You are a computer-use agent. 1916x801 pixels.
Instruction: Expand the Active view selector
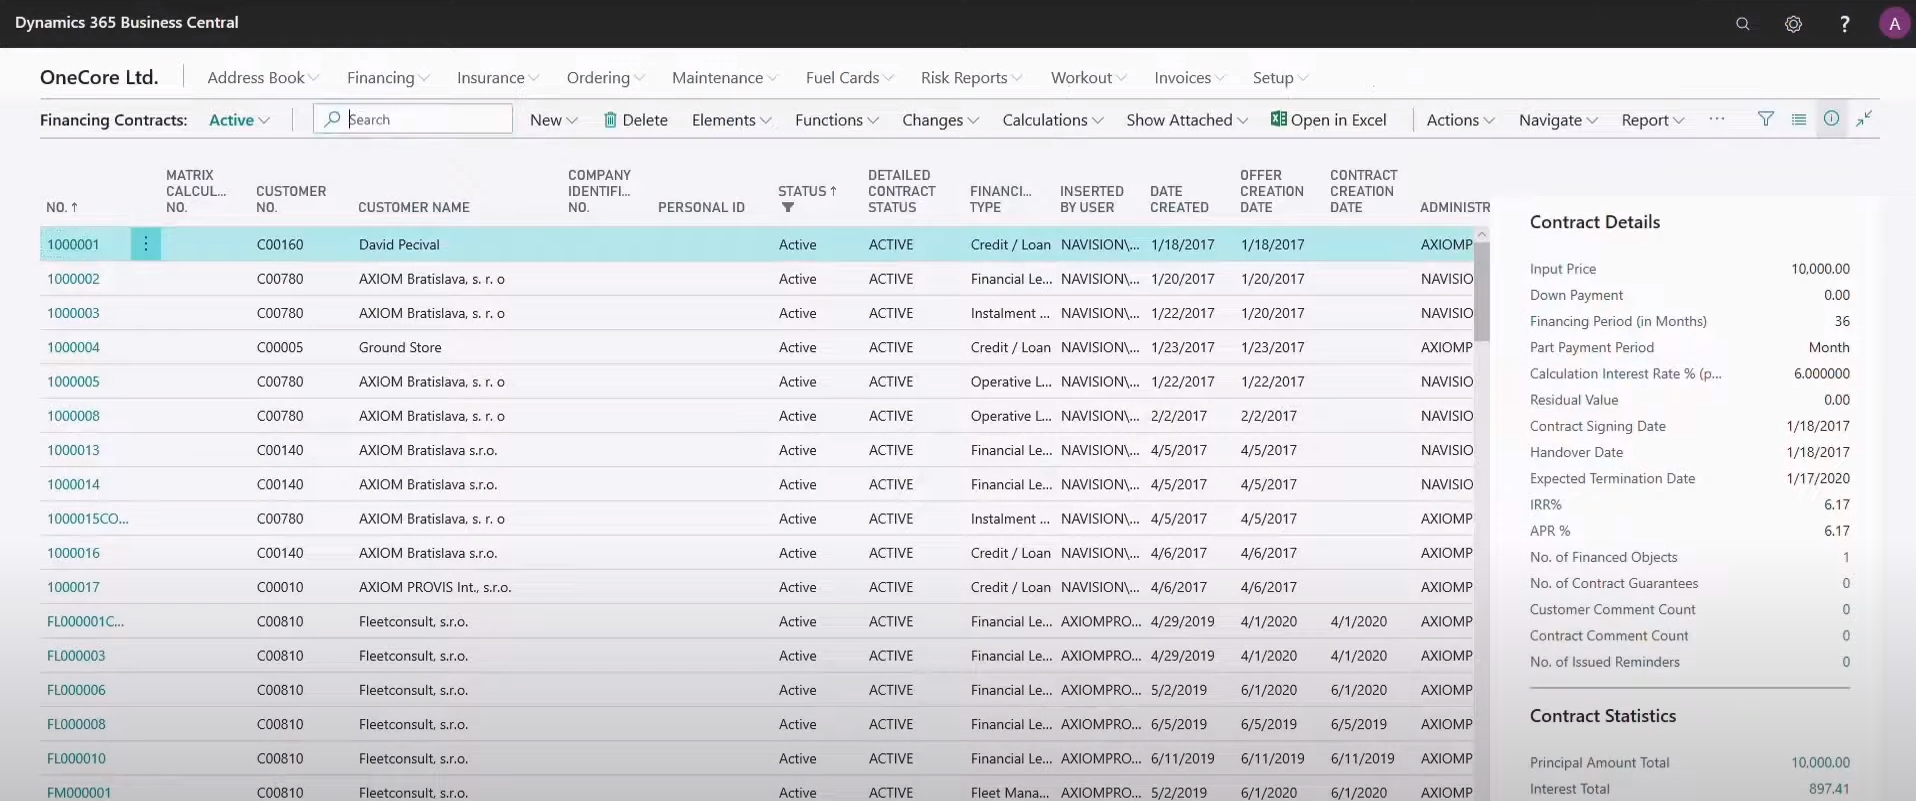click(239, 120)
